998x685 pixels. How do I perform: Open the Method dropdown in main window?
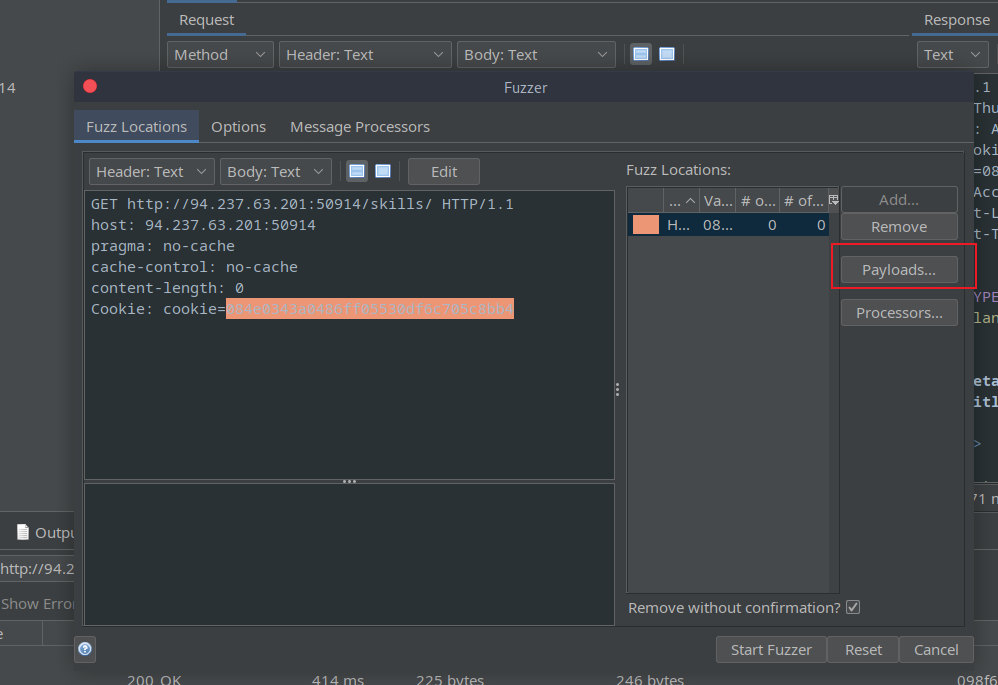pos(220,55)
